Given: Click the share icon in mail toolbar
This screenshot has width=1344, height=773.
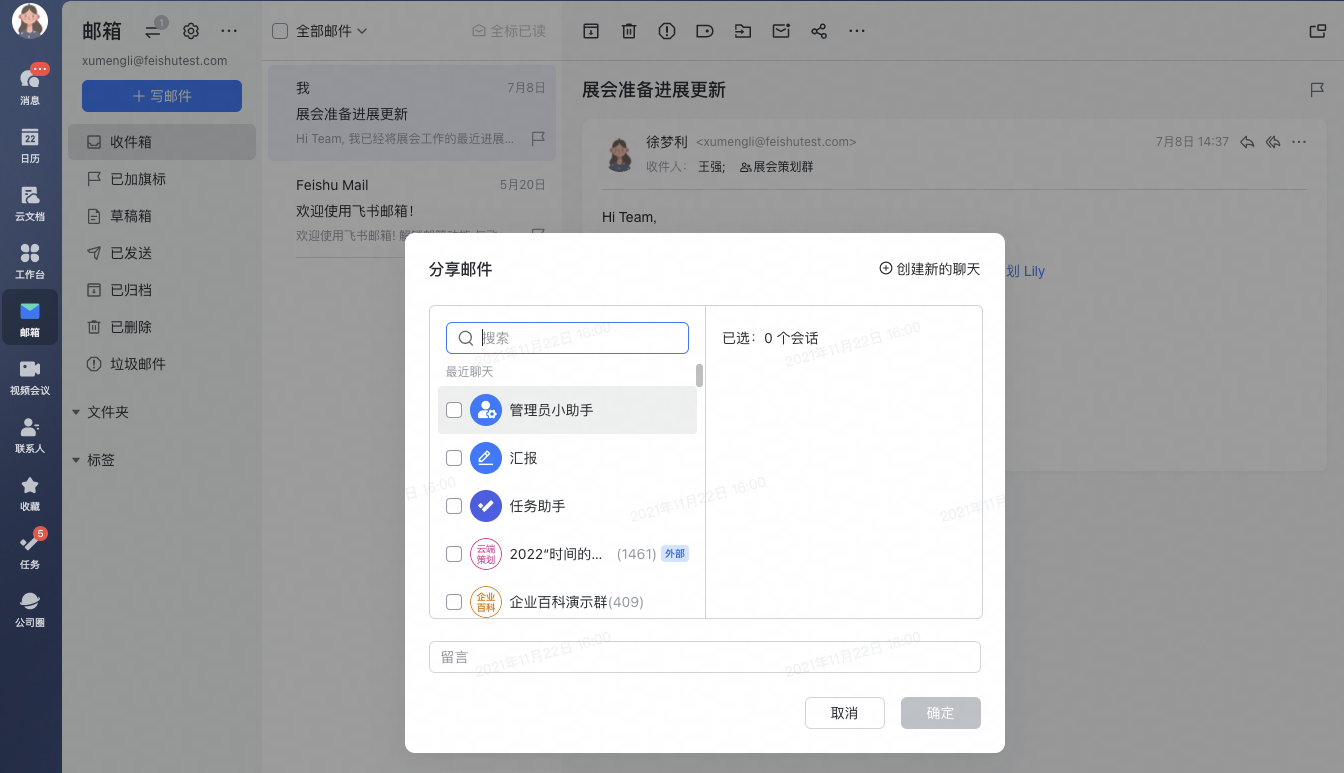Looking at the screenshot, I should (819, 31).
